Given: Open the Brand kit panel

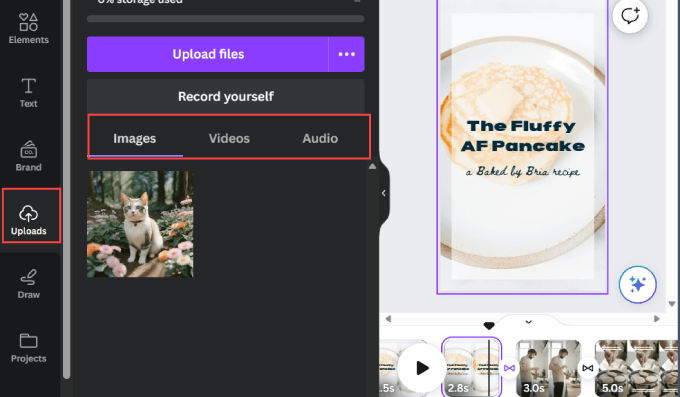Looking at the screenshot, I should [29, 156].
